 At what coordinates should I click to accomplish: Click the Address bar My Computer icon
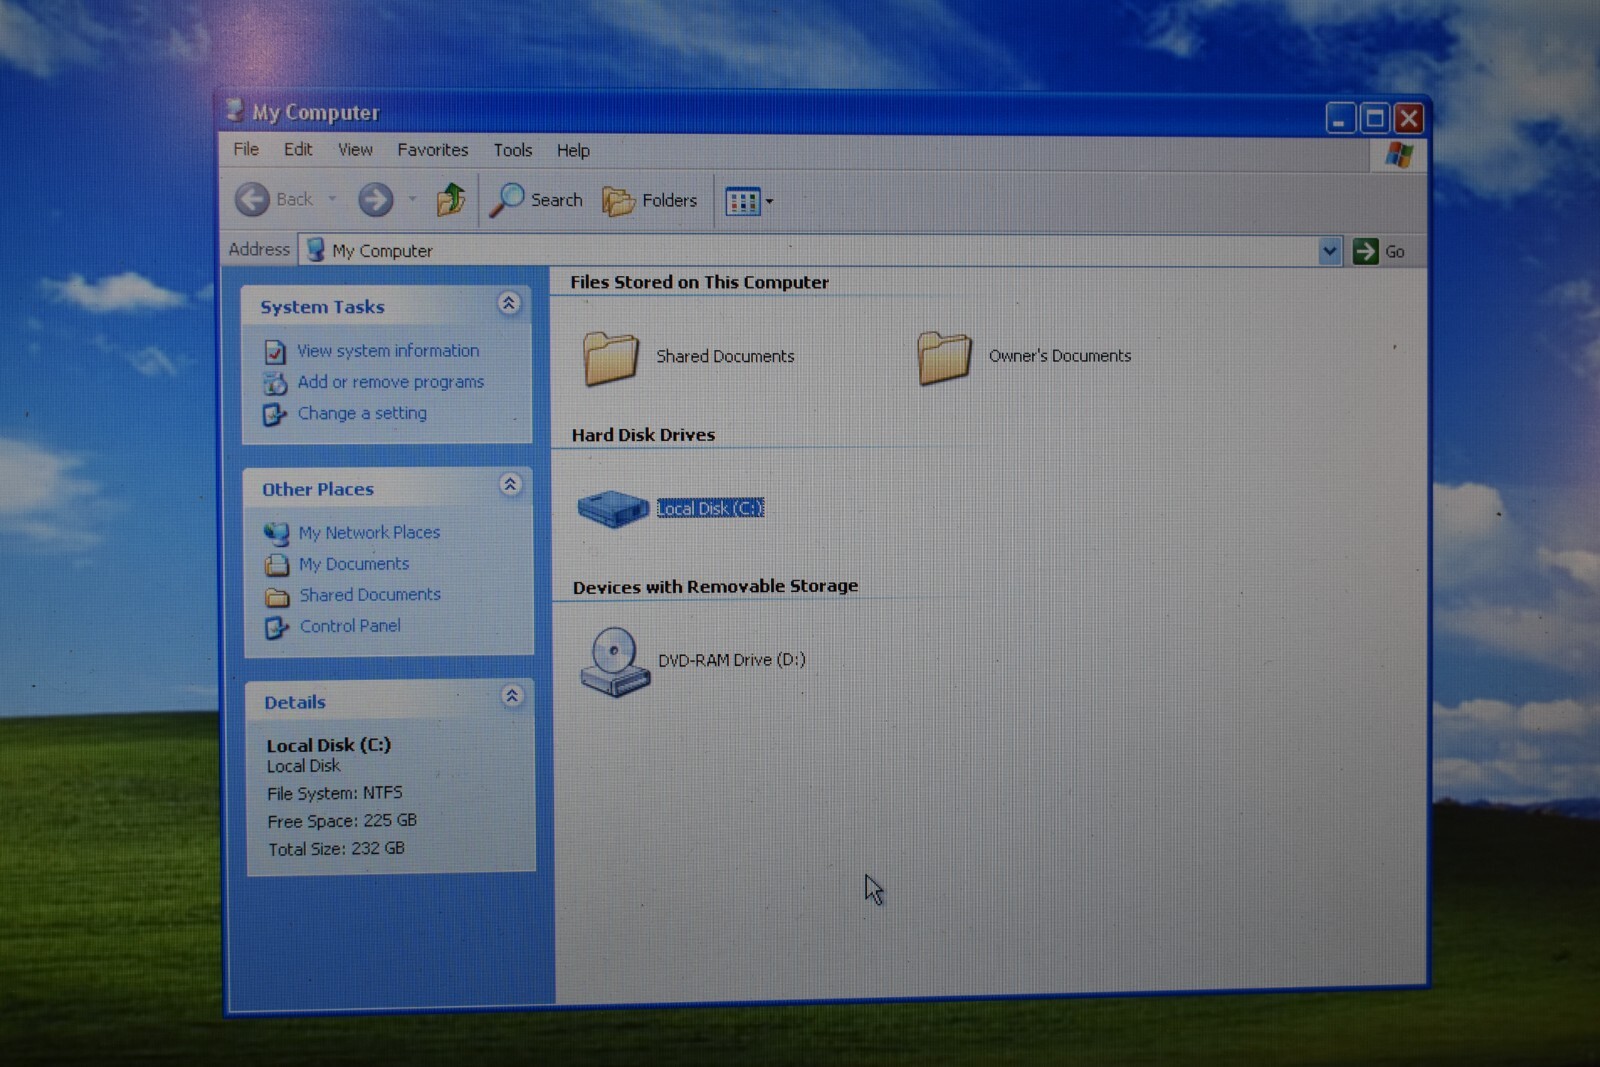click(x=316, y=250)
